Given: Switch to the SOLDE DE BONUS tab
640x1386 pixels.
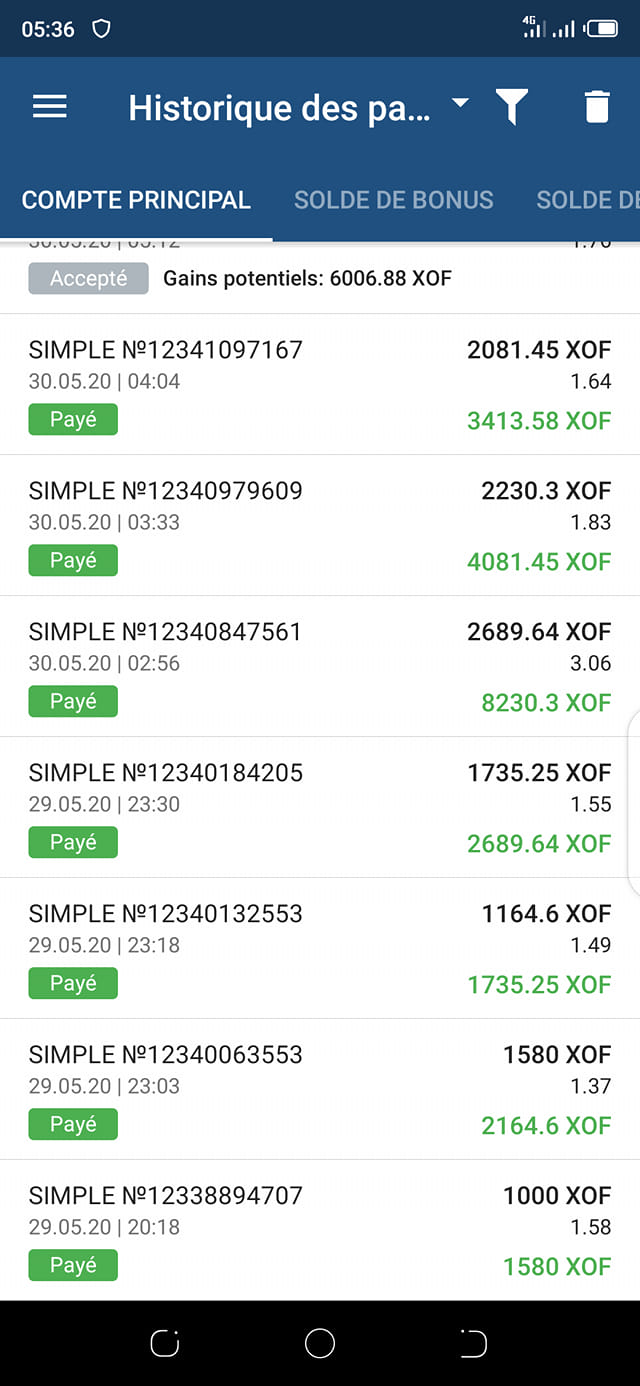Looking at the screenshot, I should (x=393, y=200).
